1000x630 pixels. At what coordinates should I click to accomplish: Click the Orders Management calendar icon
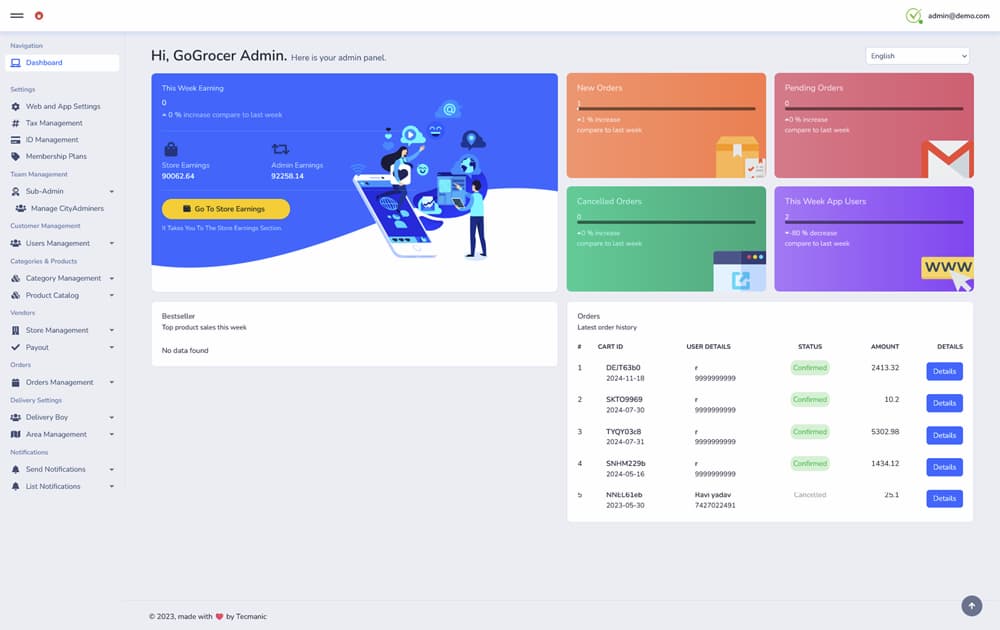(x=15, y=383)
